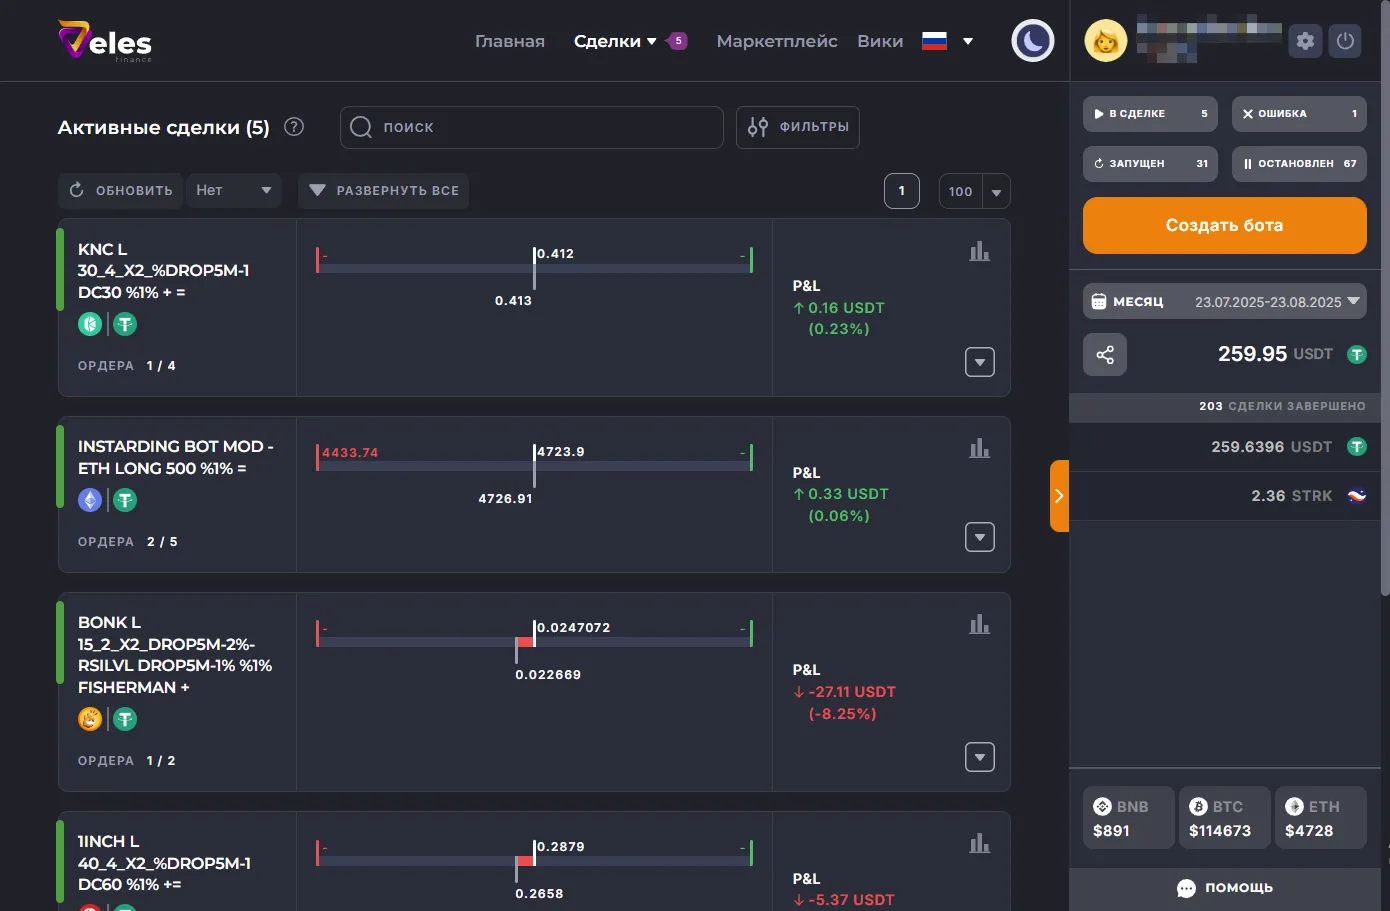Open the auto-refresh Нет dropdown
This screenshot has width=1390, height=911.
point(234,190)
